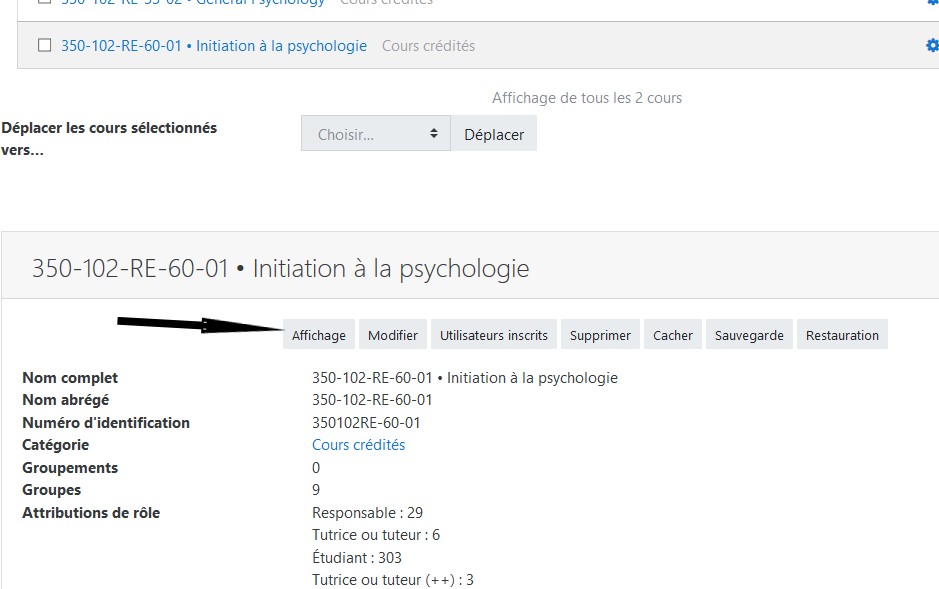Open gear settings for Initiation à la psychologie
The image size is (939, 589).
point(932,45)
